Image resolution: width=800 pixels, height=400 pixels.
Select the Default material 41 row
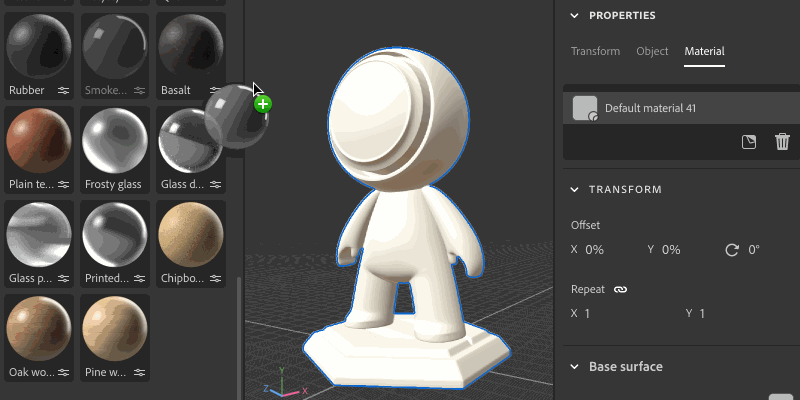(681, 108)
